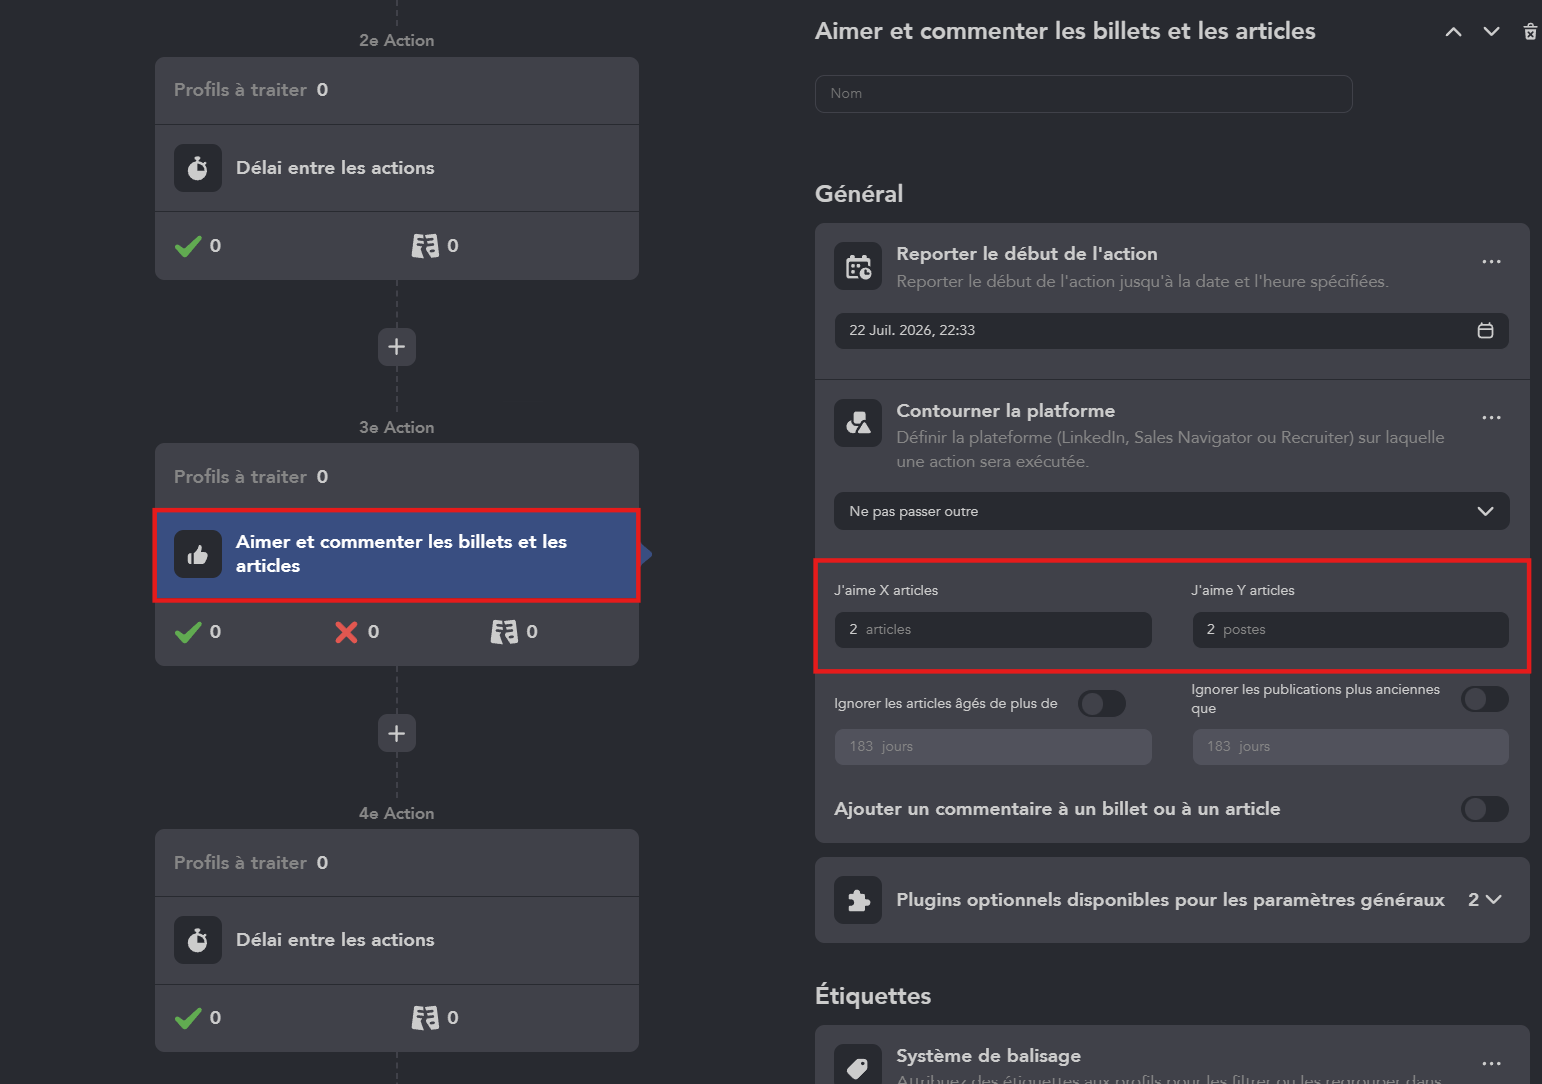Select the Aimer et commenter les billets action
1542x1084 pixels.
pos(397,555)
